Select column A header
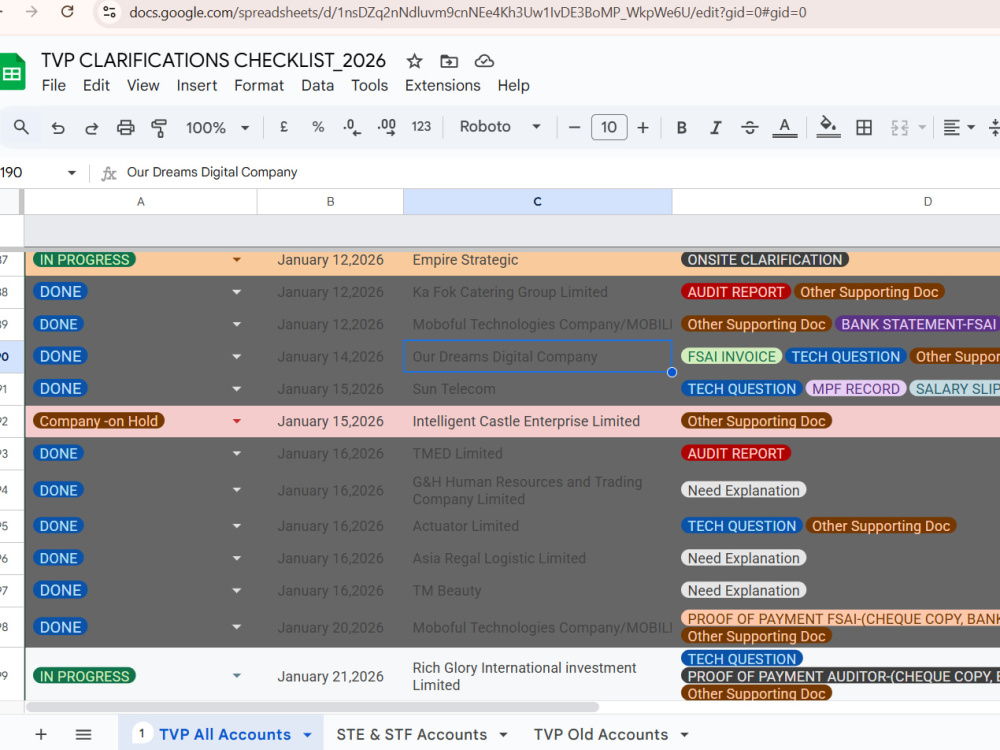The height and width of the screenshot is (750, 1000). [x=140, y=202]
